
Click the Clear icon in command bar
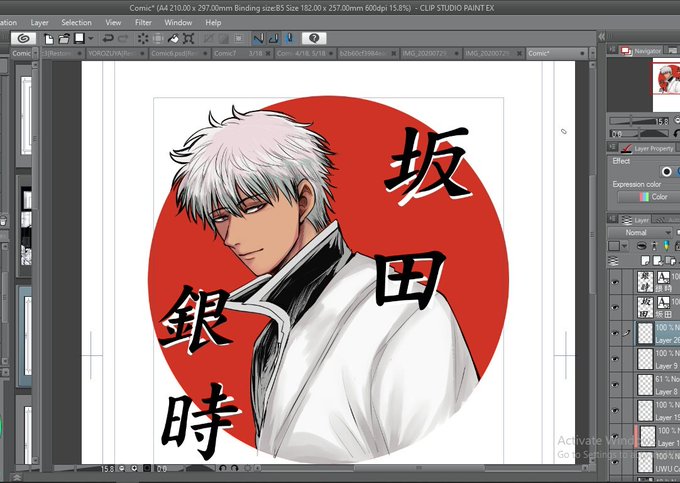tap(143, 39)
